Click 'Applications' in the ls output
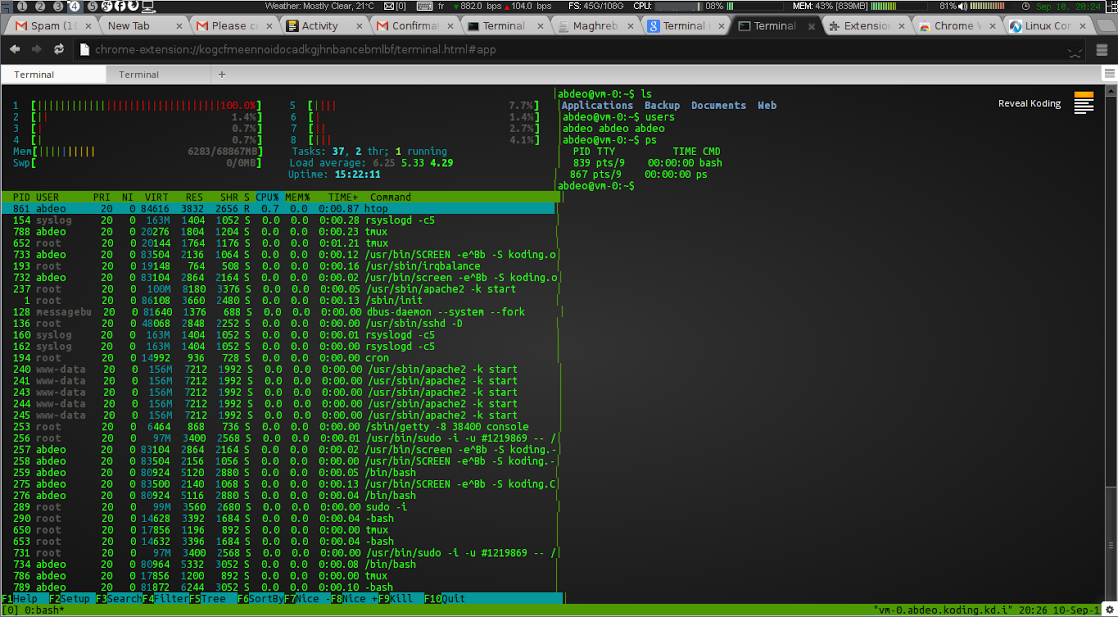 point(598,105)
